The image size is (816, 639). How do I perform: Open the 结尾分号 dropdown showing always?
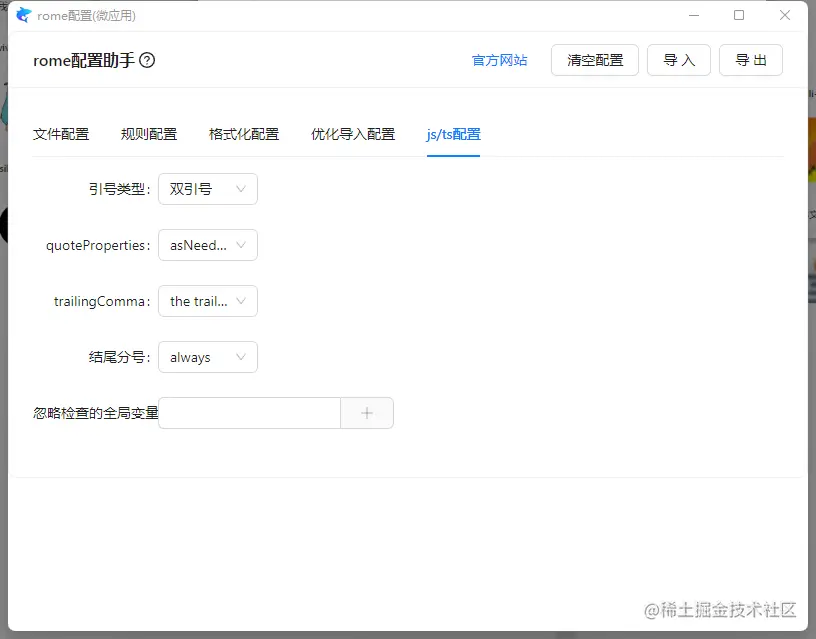coord(208,357)
